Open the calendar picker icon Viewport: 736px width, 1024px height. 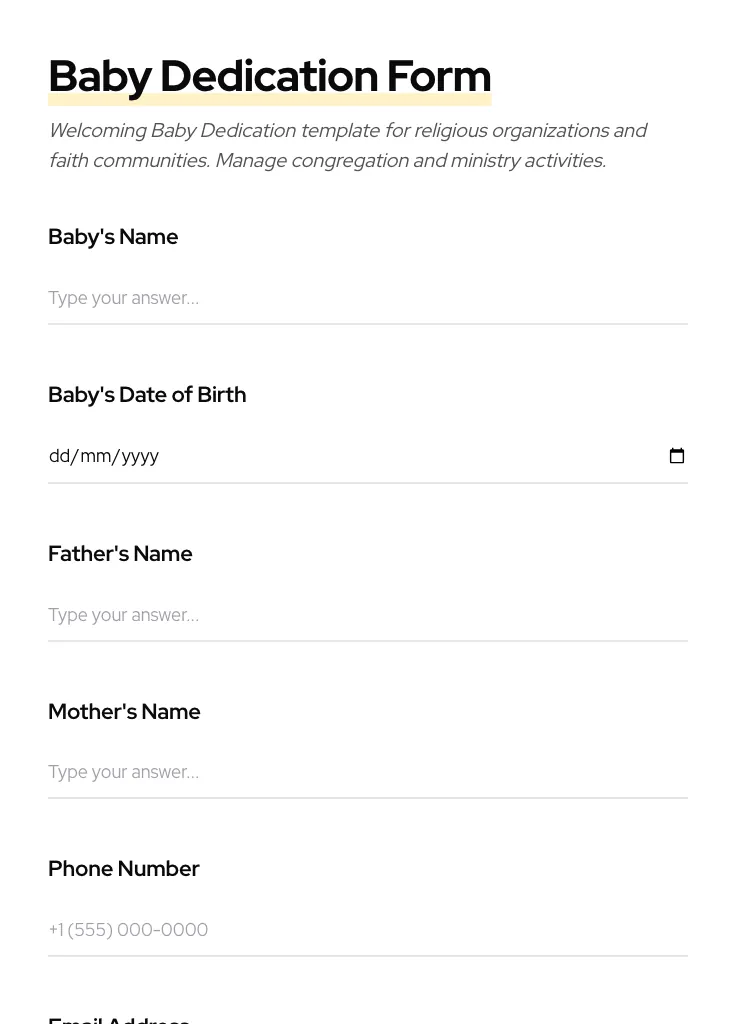(677, 456)
